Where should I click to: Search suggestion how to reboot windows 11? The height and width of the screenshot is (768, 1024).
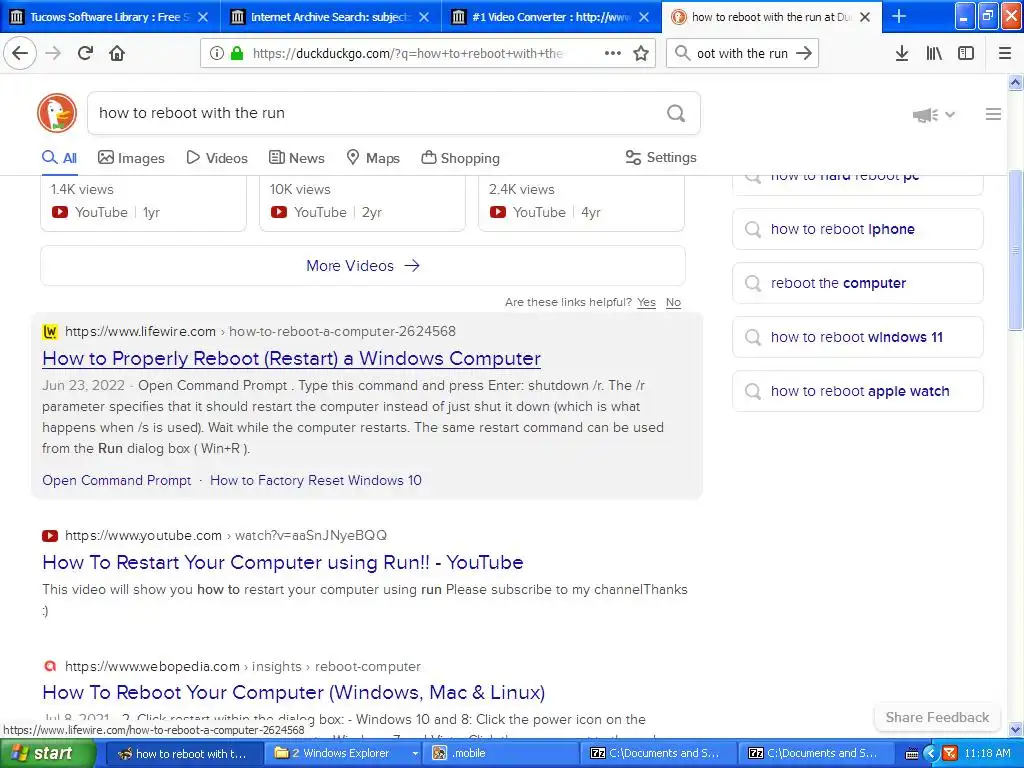coord(857,338)
